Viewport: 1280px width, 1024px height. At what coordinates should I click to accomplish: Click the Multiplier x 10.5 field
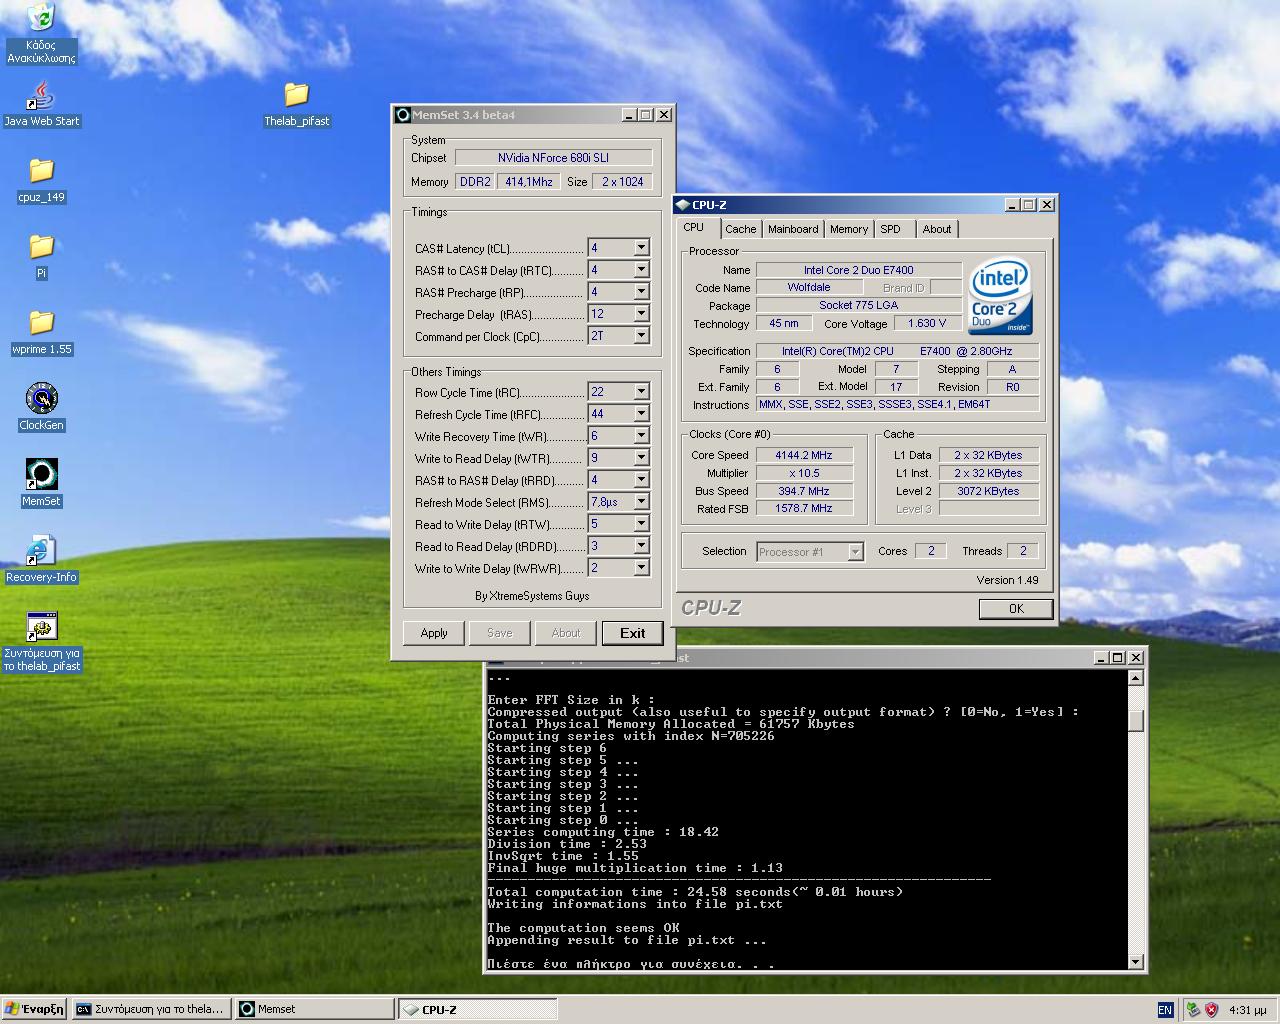coord(804,473)
